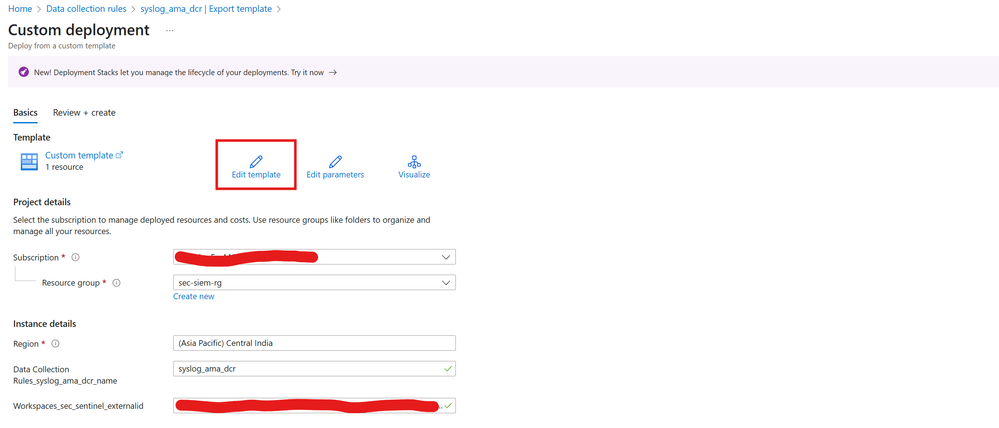Click the Edit parameters label
Viewport: 999px width, 428px height.
click(335, 175)
